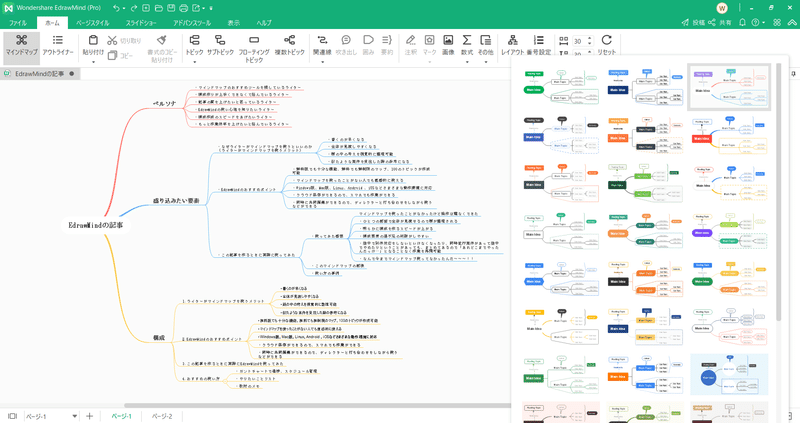
Task: Expand the 関連線 dropdown arrow
Action: pos(322,62)
